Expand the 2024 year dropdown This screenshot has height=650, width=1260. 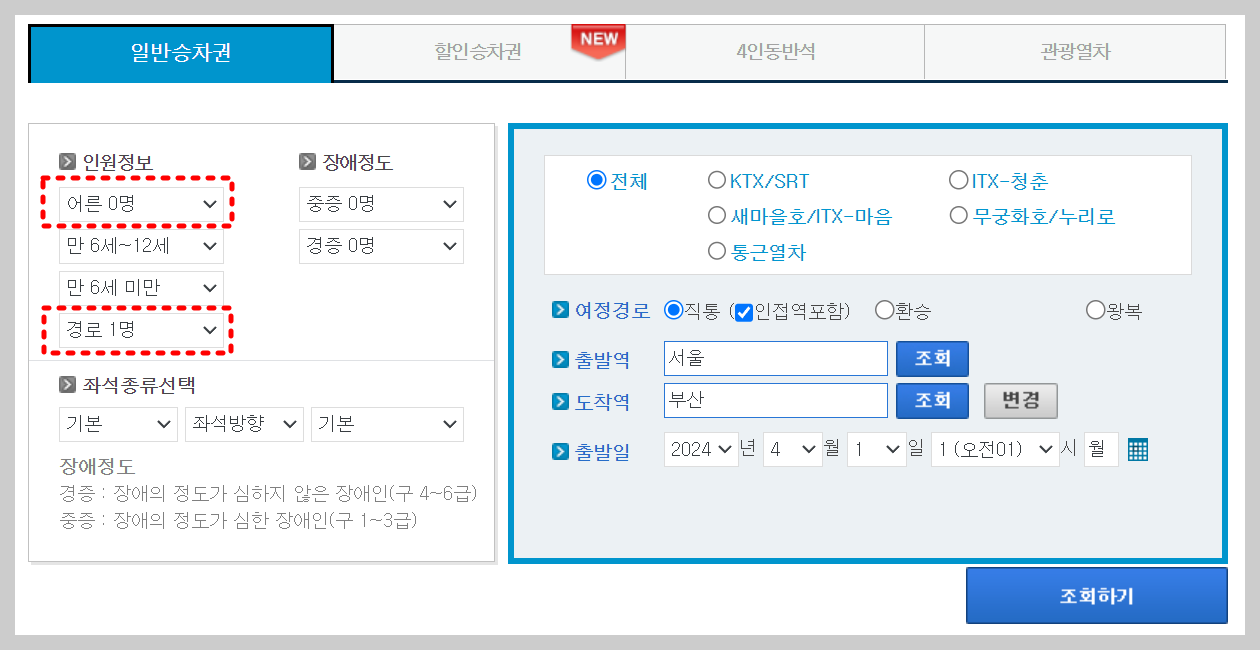pos(700,449)
